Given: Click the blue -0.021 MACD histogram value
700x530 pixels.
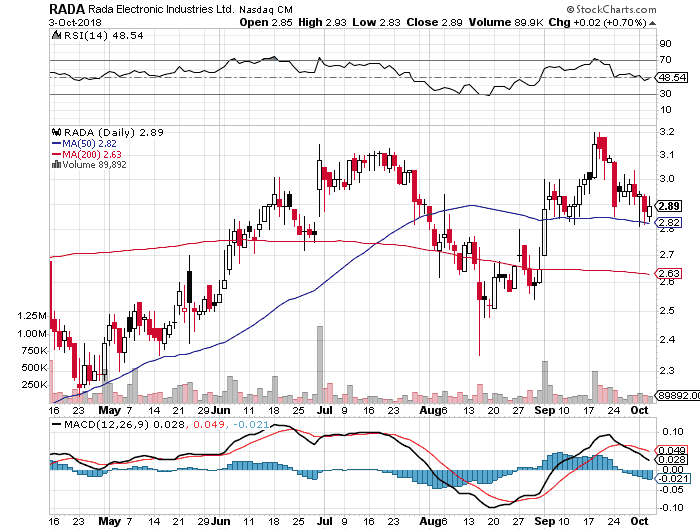Looking at the screenshot, I should pos(251,424).
